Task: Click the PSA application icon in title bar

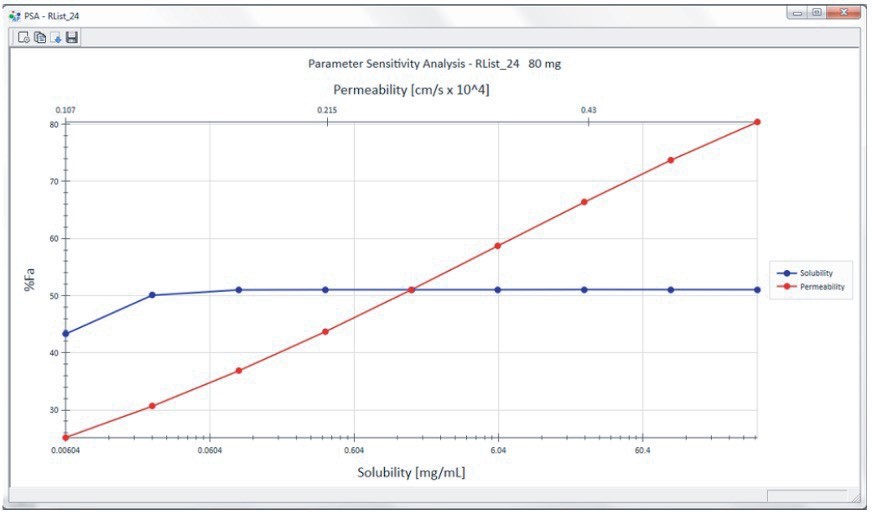Action: 15,16
